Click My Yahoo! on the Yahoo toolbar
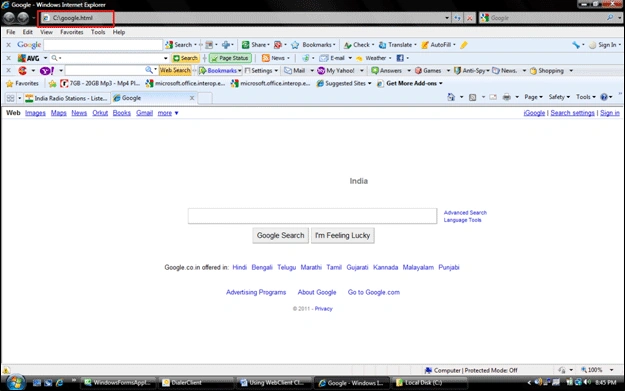The width and height of the screenshot is (625, 391). click(x=336, y=71)
